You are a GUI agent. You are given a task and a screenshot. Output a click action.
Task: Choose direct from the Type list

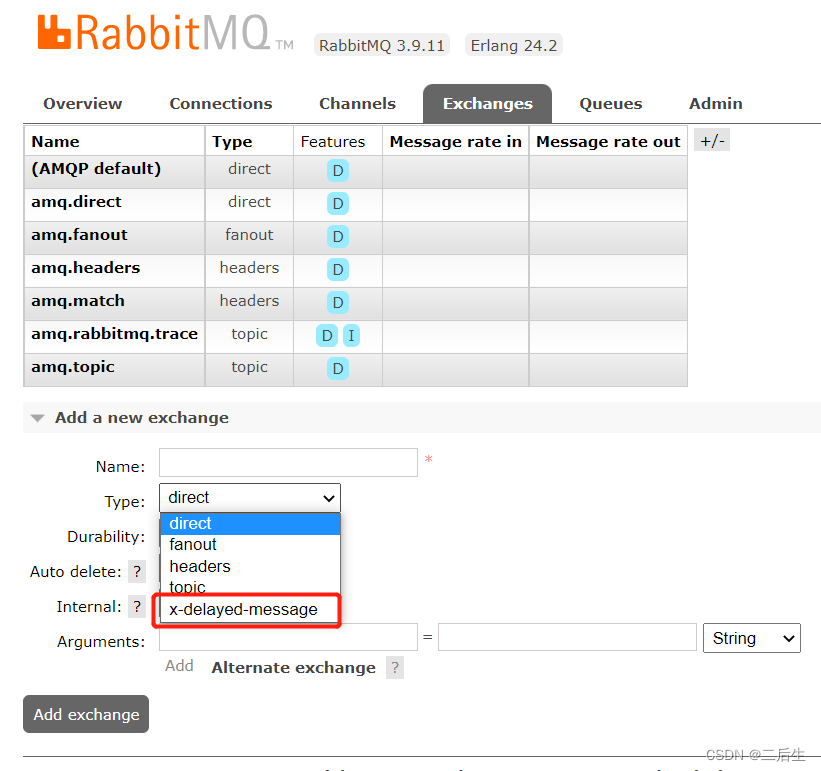pyautogui.click(x=250, y=523)
